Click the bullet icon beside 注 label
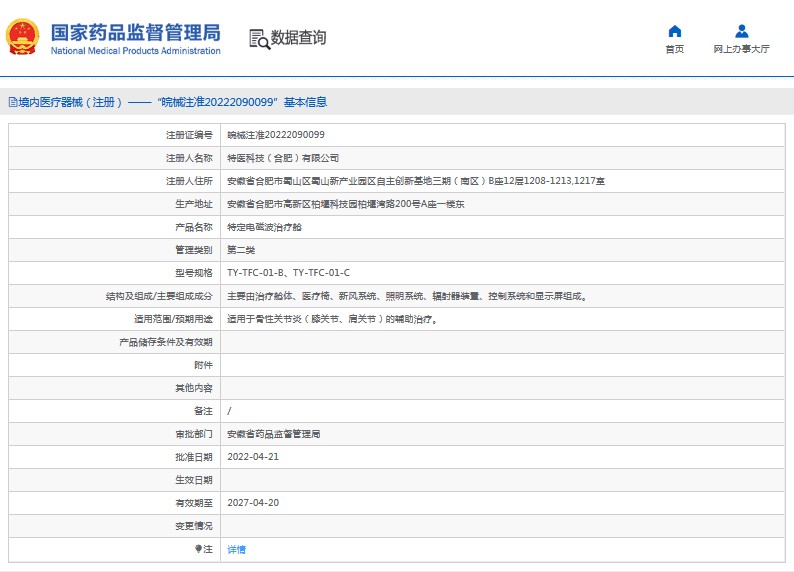 (197, 549)
